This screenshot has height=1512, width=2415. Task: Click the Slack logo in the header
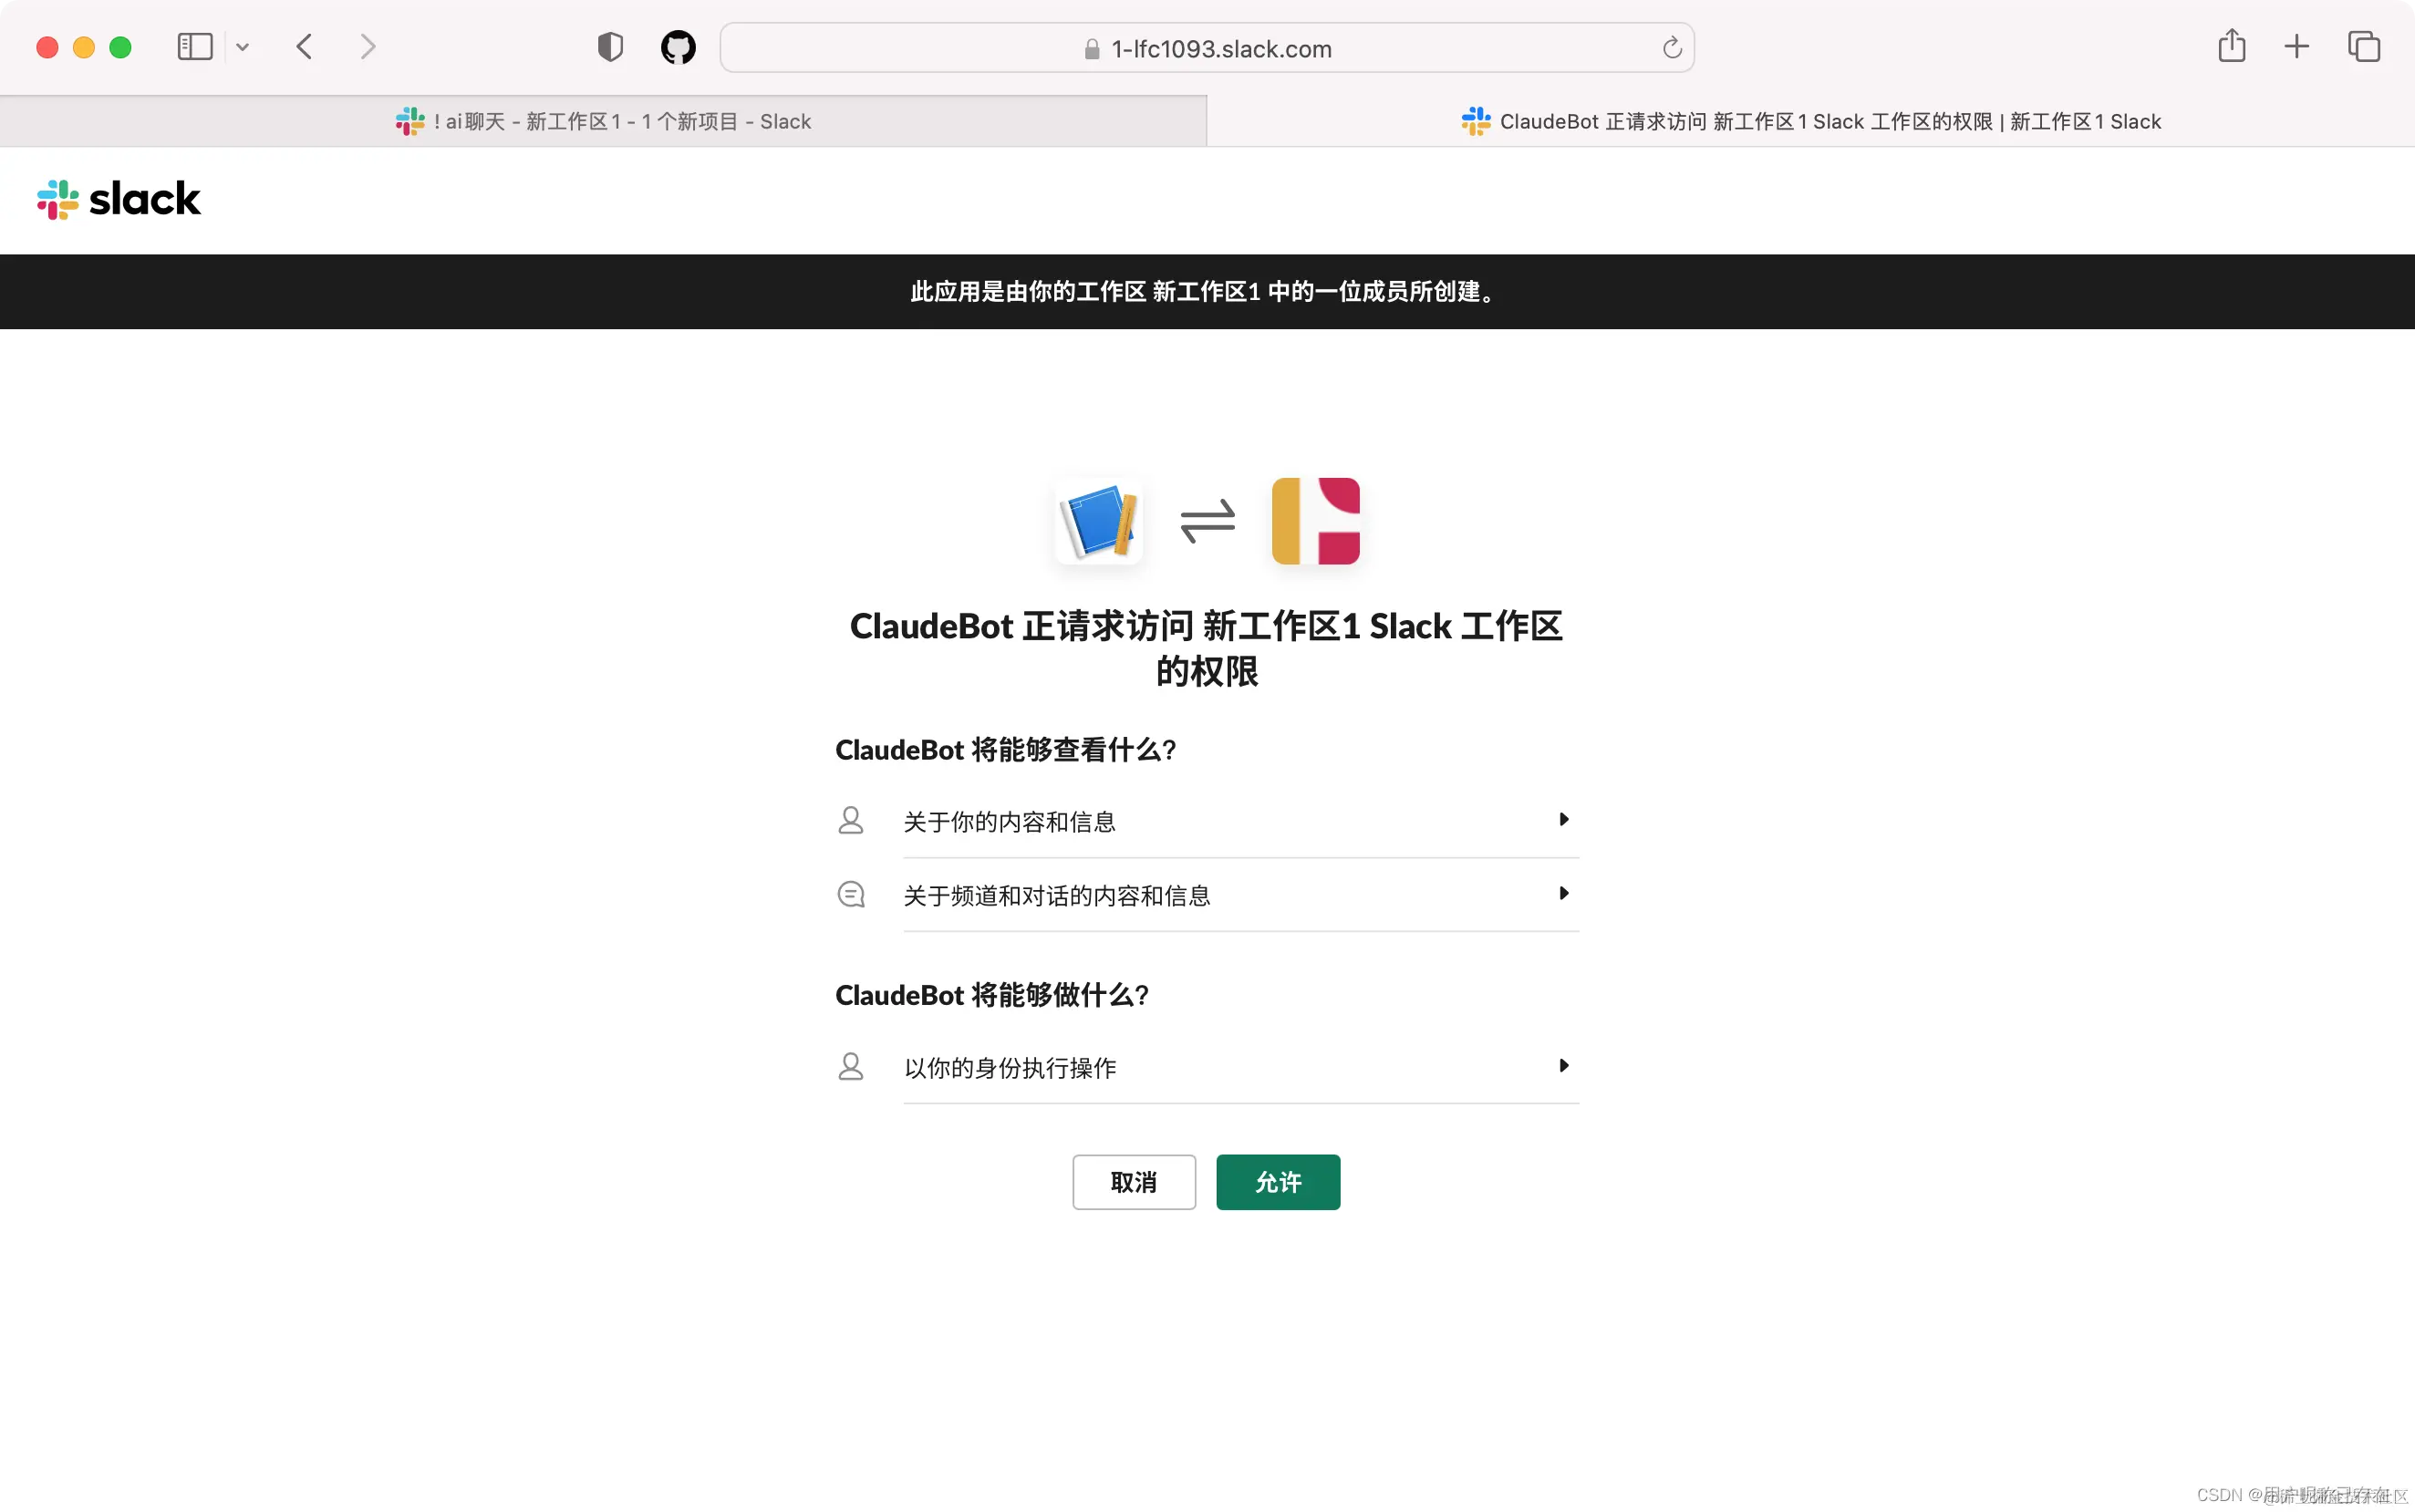[119, 199]
